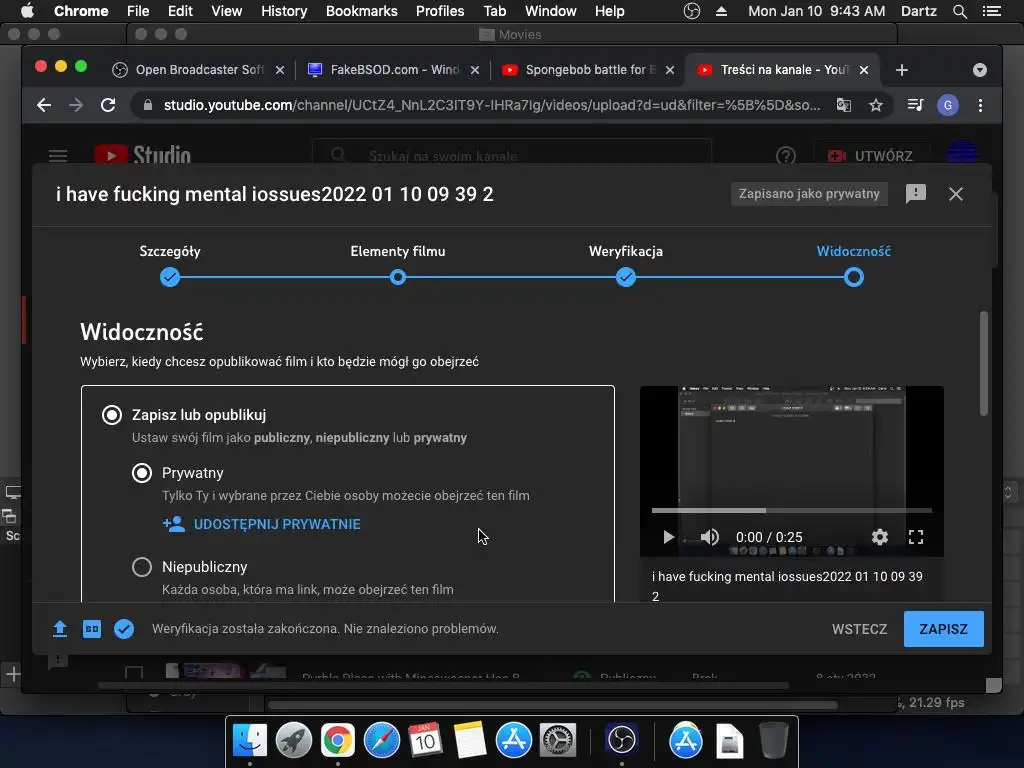Click the OBS menu bar status icon
Screen dimensions: 1024x768
tap(692, 11)
